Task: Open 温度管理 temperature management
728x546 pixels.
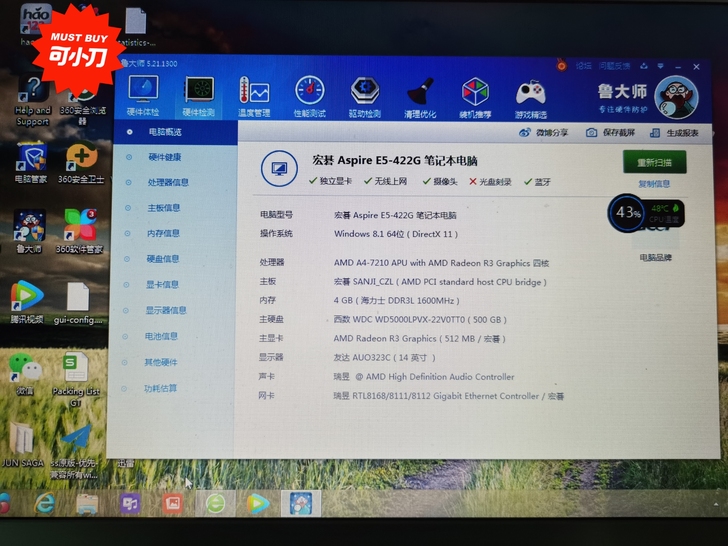Action: tap(254, 97)
